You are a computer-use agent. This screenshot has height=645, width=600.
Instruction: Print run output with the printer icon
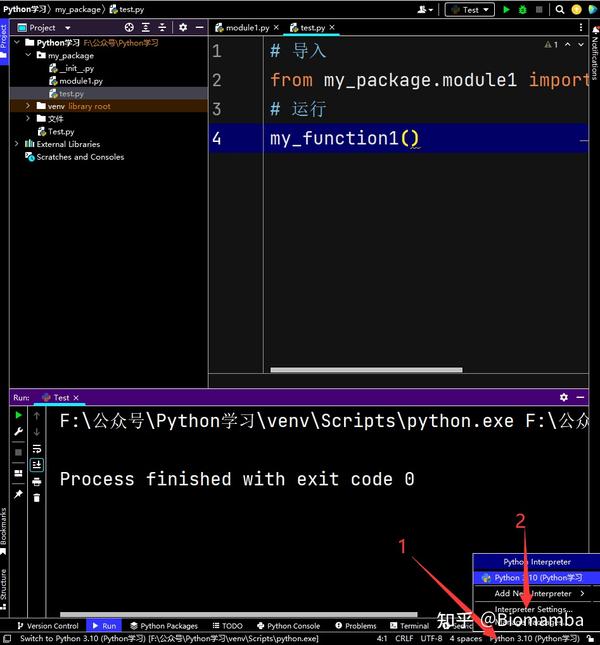(37, 481)
